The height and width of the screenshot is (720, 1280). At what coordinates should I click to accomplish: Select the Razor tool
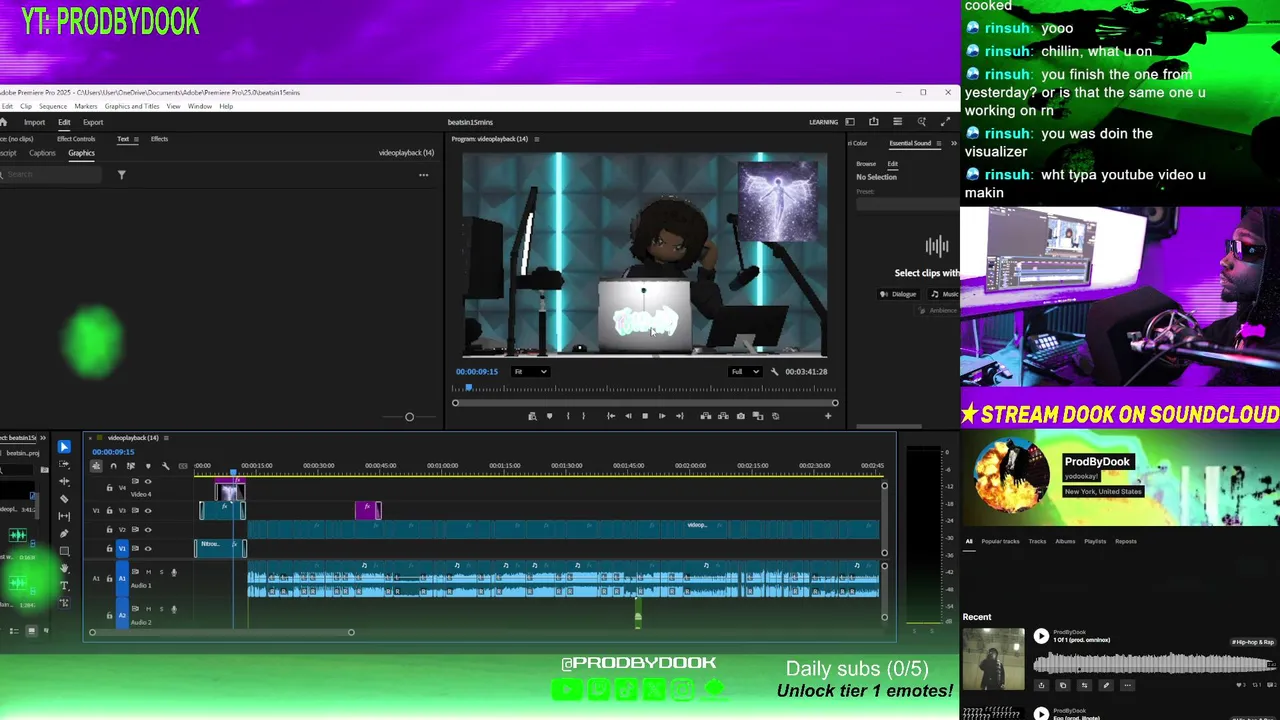64,499
